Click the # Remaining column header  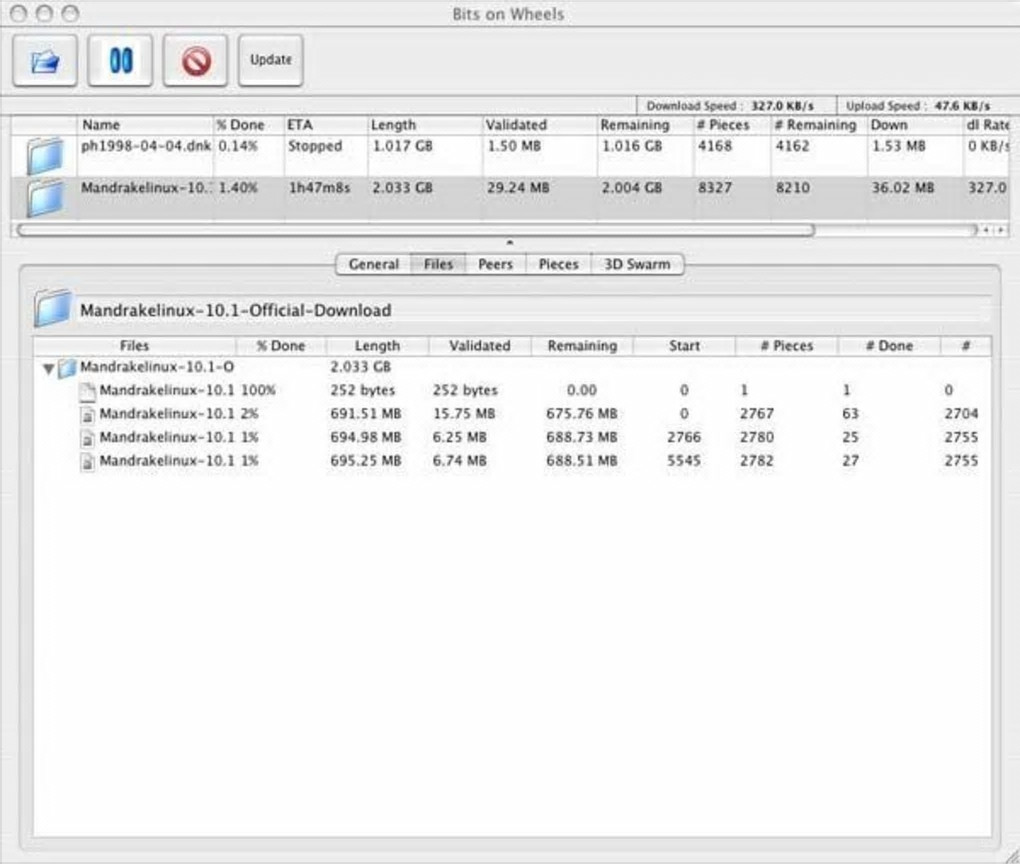(818, 125)
